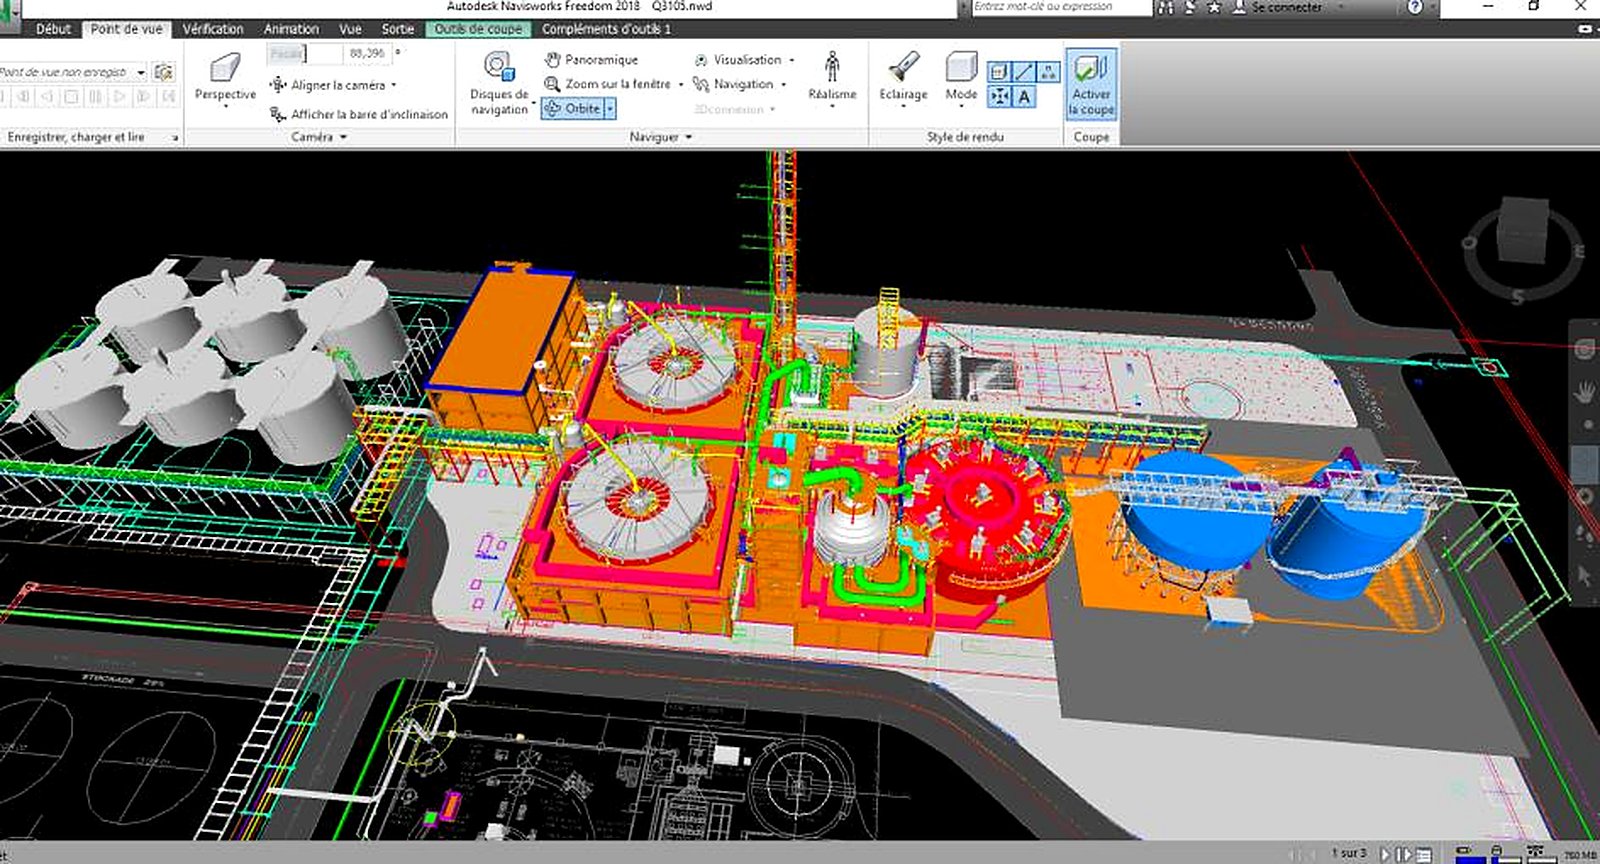1600x864 pixels.
Task: Activate the Orbite tool
Action: (x=573, y=108)
